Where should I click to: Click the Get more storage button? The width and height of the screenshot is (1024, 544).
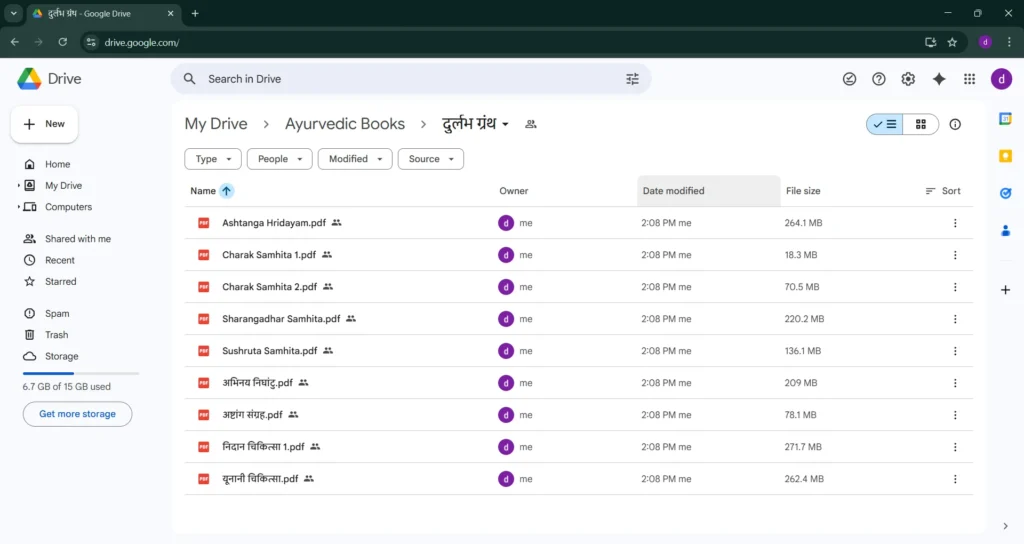click(x=77, y=414)
